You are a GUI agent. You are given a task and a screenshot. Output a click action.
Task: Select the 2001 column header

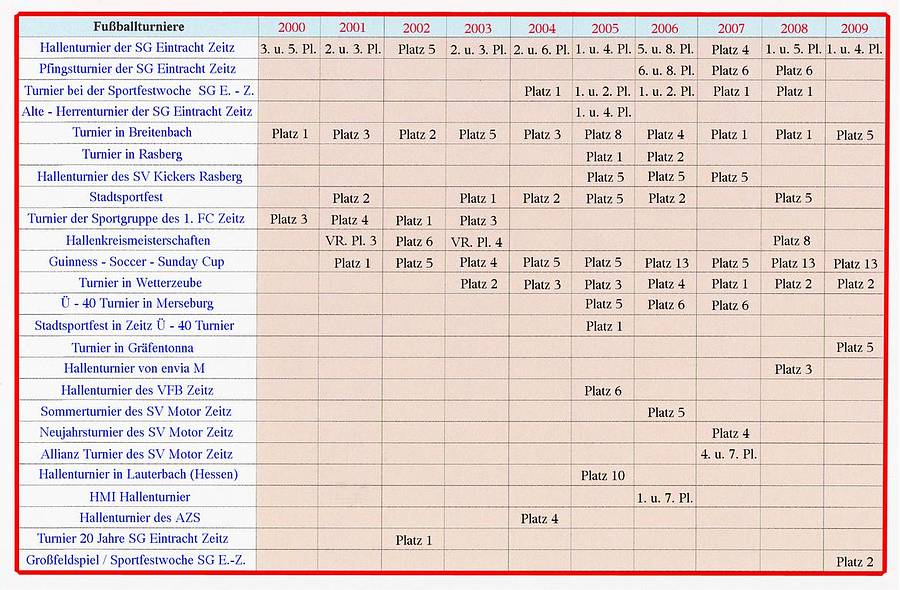[x=352, y=28]
